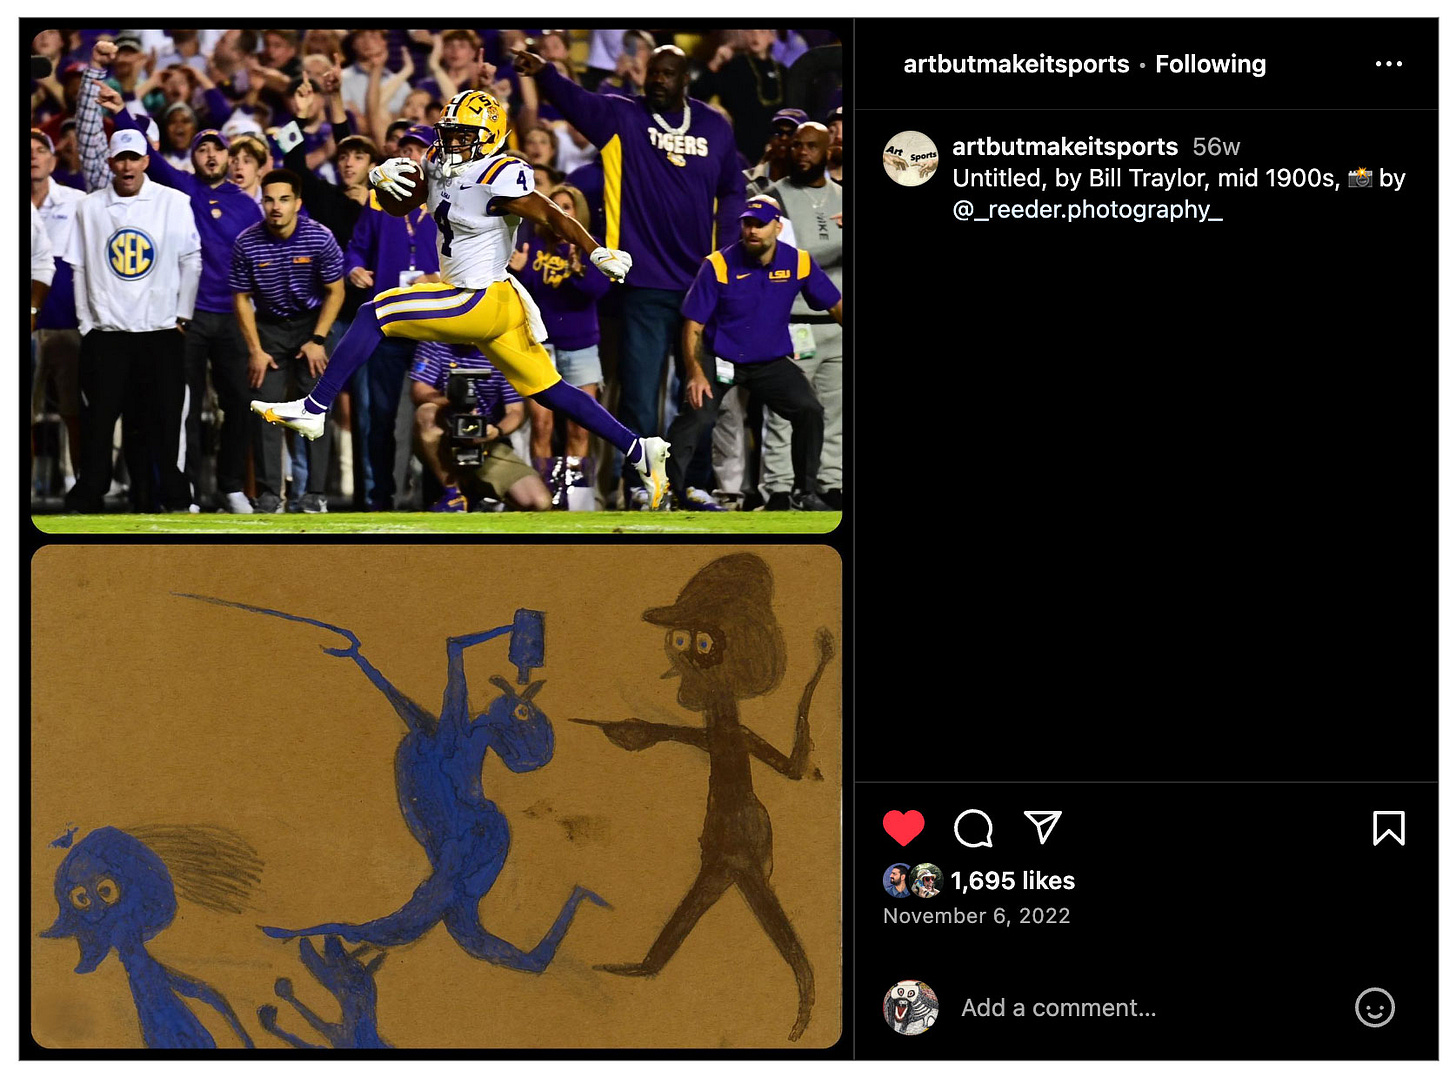This screenshot has width=1456, height=1079.
Task: Open artbutmakeitsports profile from header username
Action: (1016, 64)
